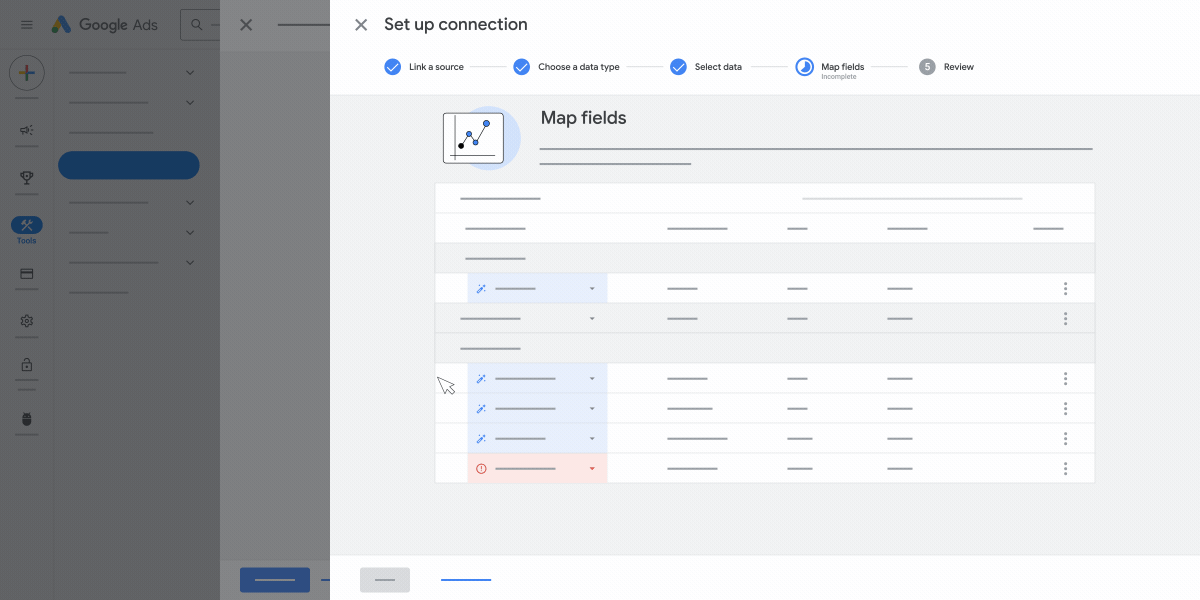
Task: Click the Map fields heading
Action: coord(583,118)
